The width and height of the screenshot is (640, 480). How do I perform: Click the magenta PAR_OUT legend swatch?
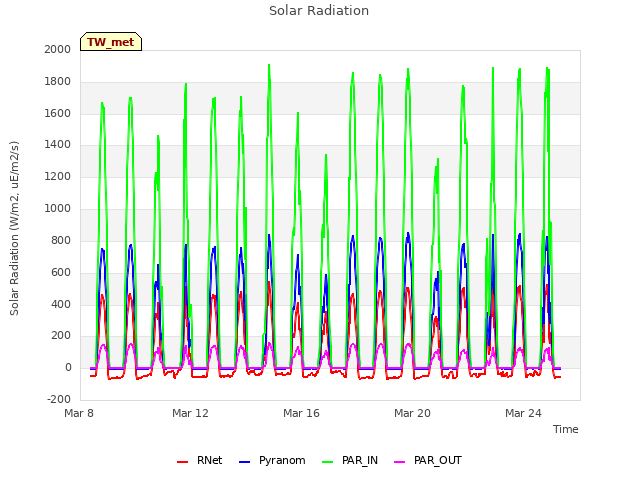[x=400, y=462]
